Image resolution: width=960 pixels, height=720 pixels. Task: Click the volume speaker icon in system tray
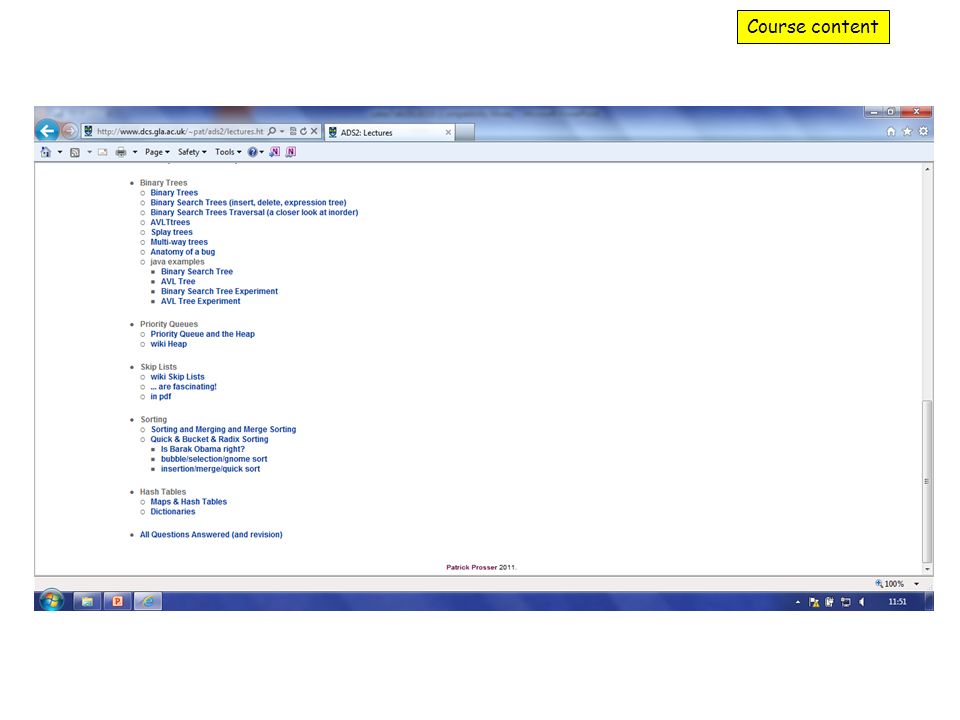[x=861, y=602]
